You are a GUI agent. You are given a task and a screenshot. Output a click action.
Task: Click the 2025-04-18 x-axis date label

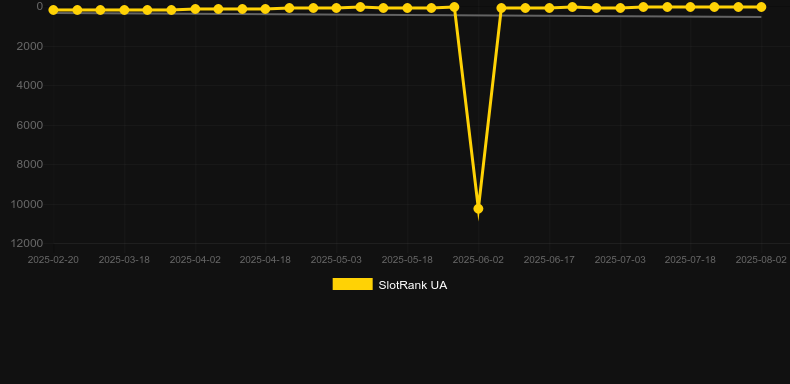coord(265,260)
